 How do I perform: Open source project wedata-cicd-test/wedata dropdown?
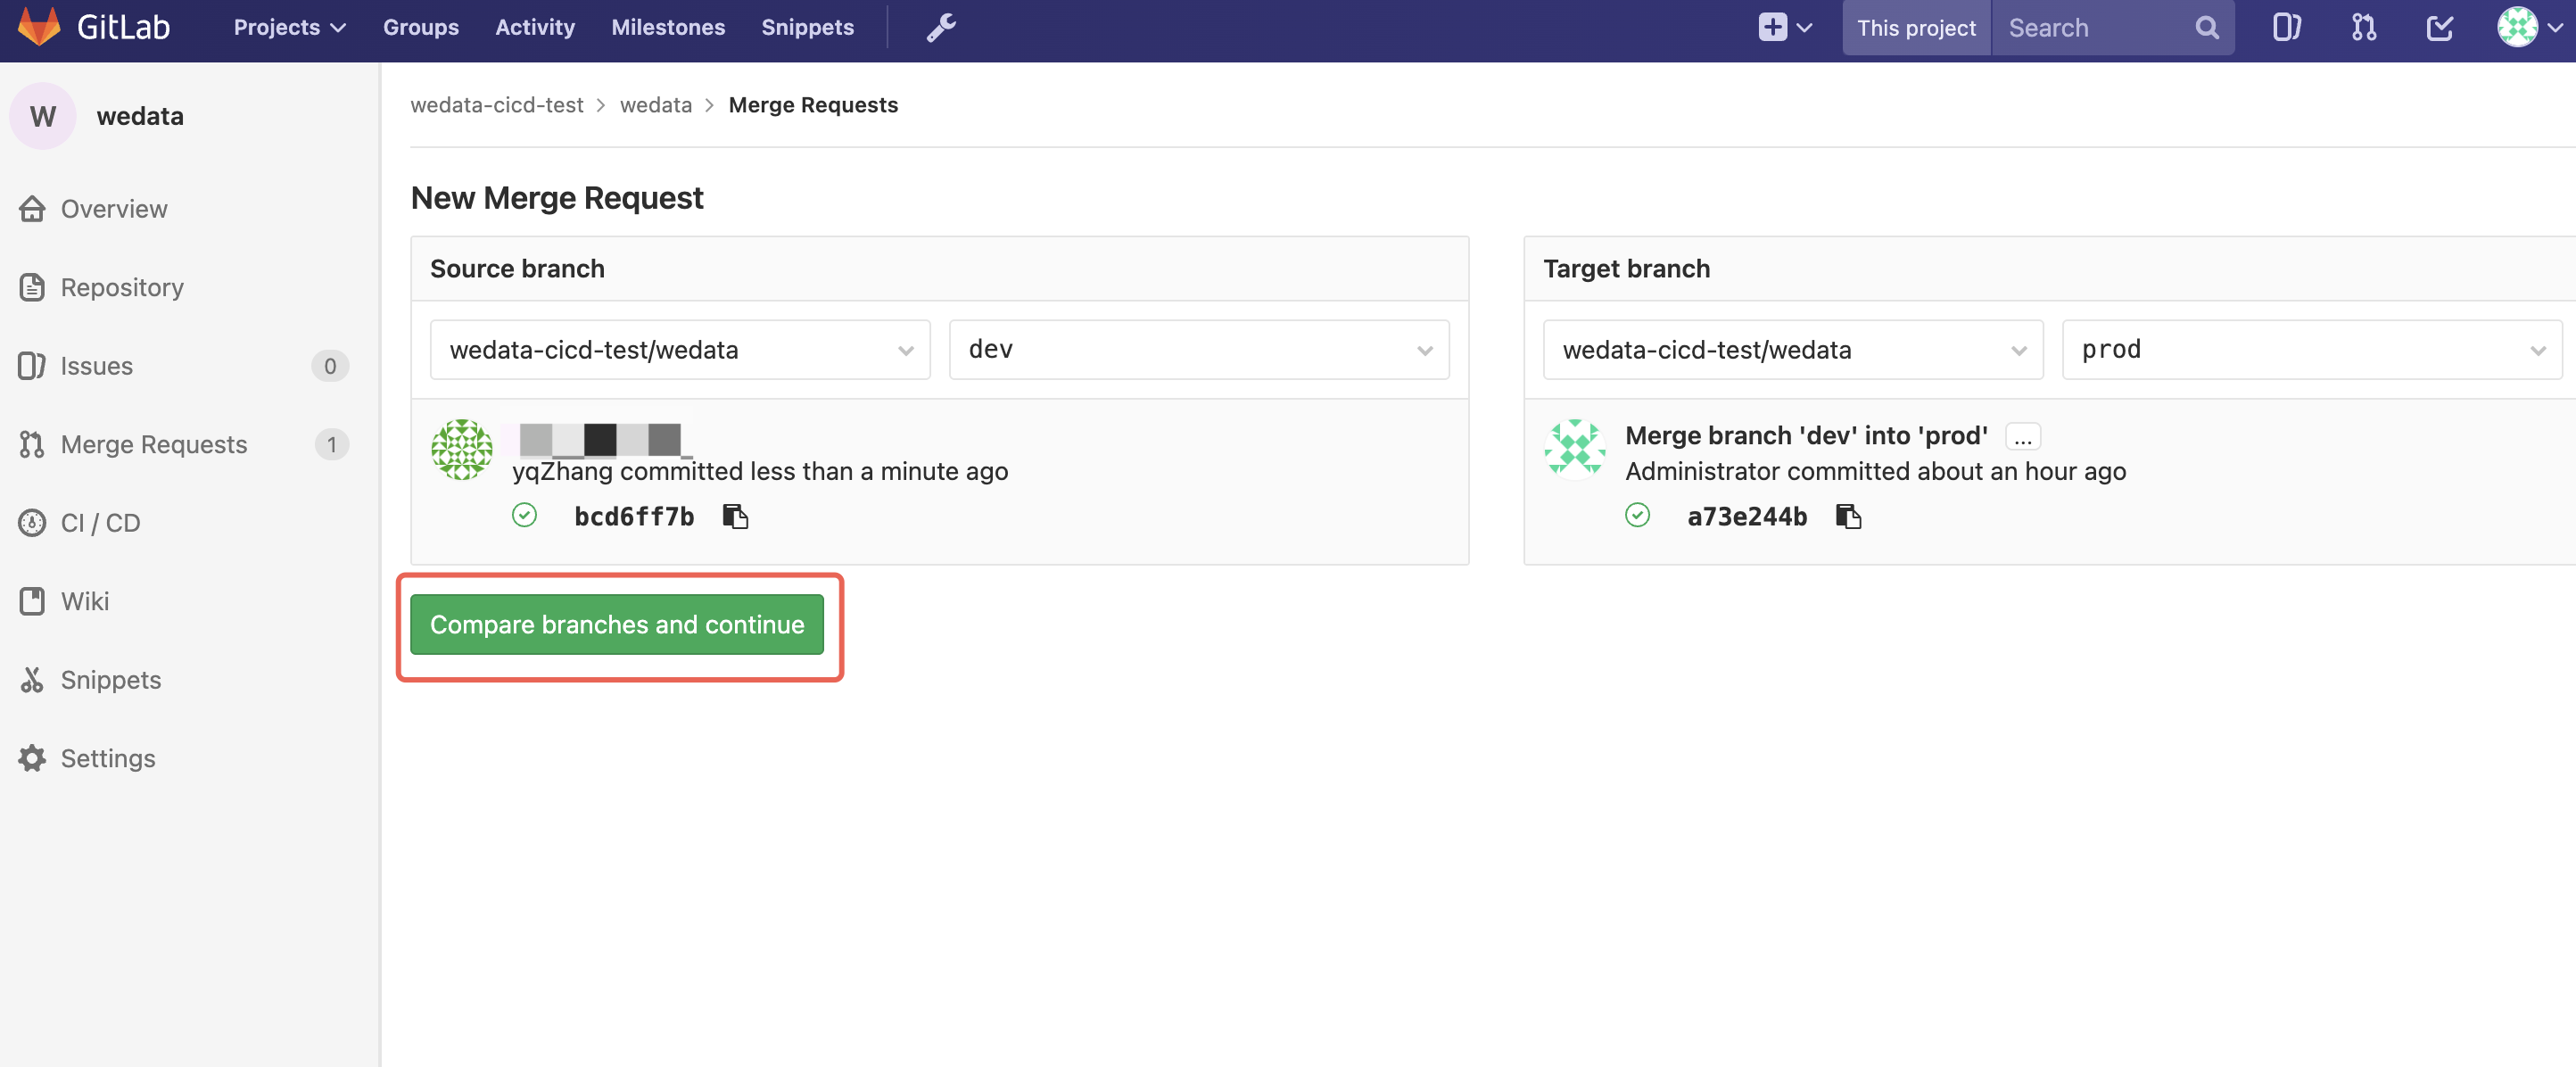[x=680, y=350]
